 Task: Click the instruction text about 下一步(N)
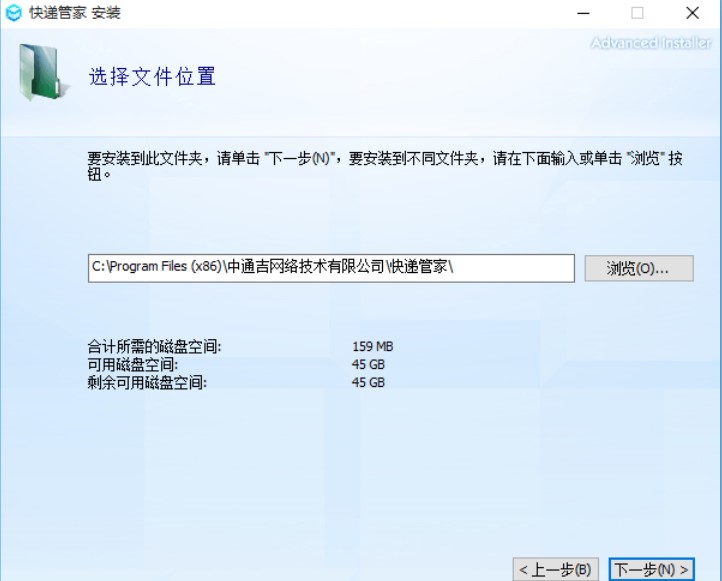pyautogui.click(x=385, y=165)
